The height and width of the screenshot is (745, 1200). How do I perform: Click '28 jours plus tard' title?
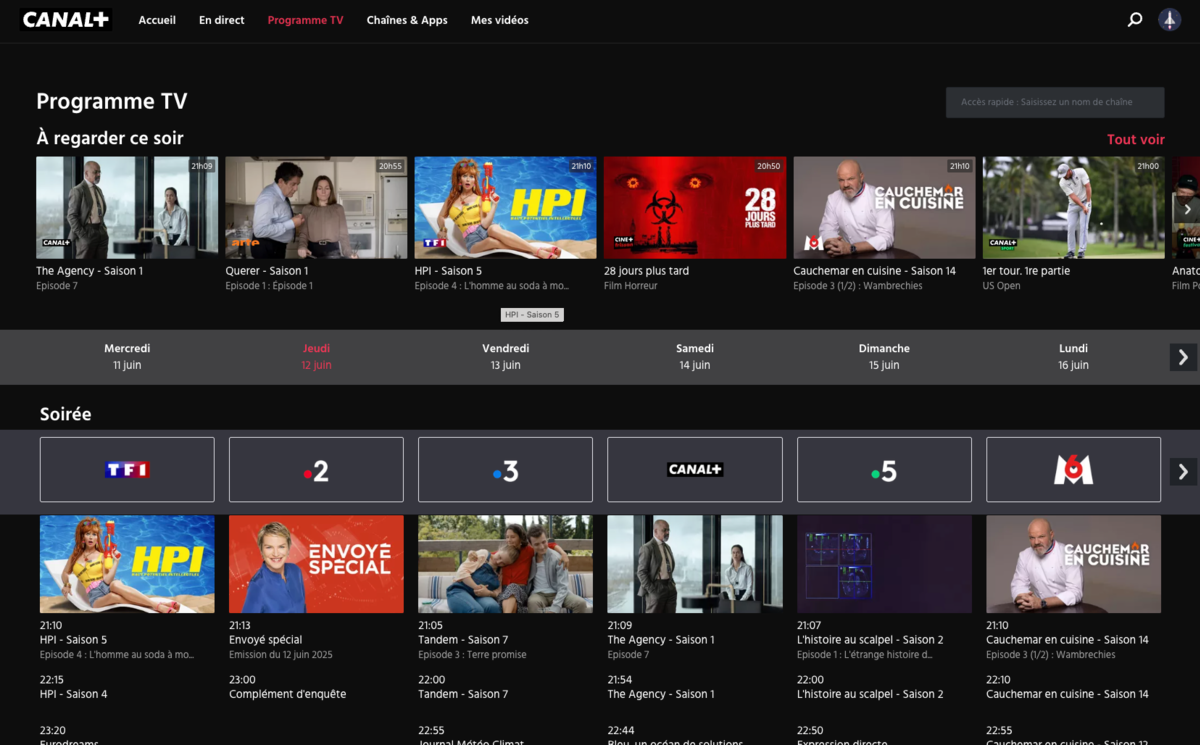[646, 271]
